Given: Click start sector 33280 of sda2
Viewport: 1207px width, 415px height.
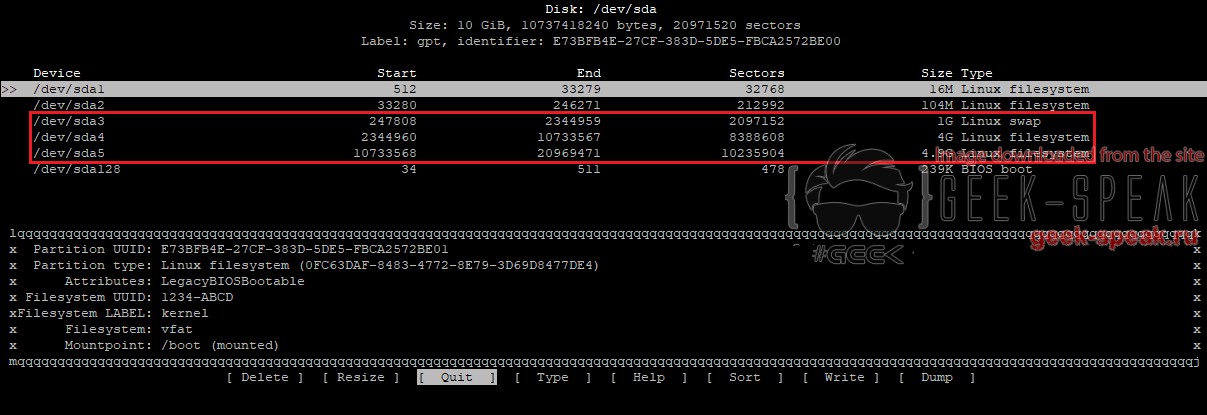Looking at the screenshot, I should [x=397, y=105].
